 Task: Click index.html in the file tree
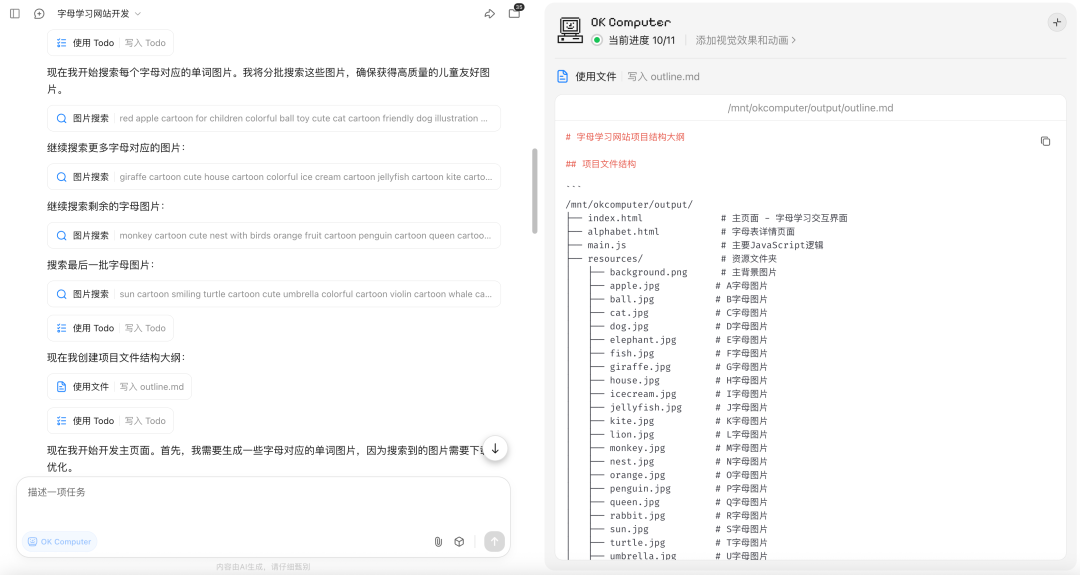615,218
